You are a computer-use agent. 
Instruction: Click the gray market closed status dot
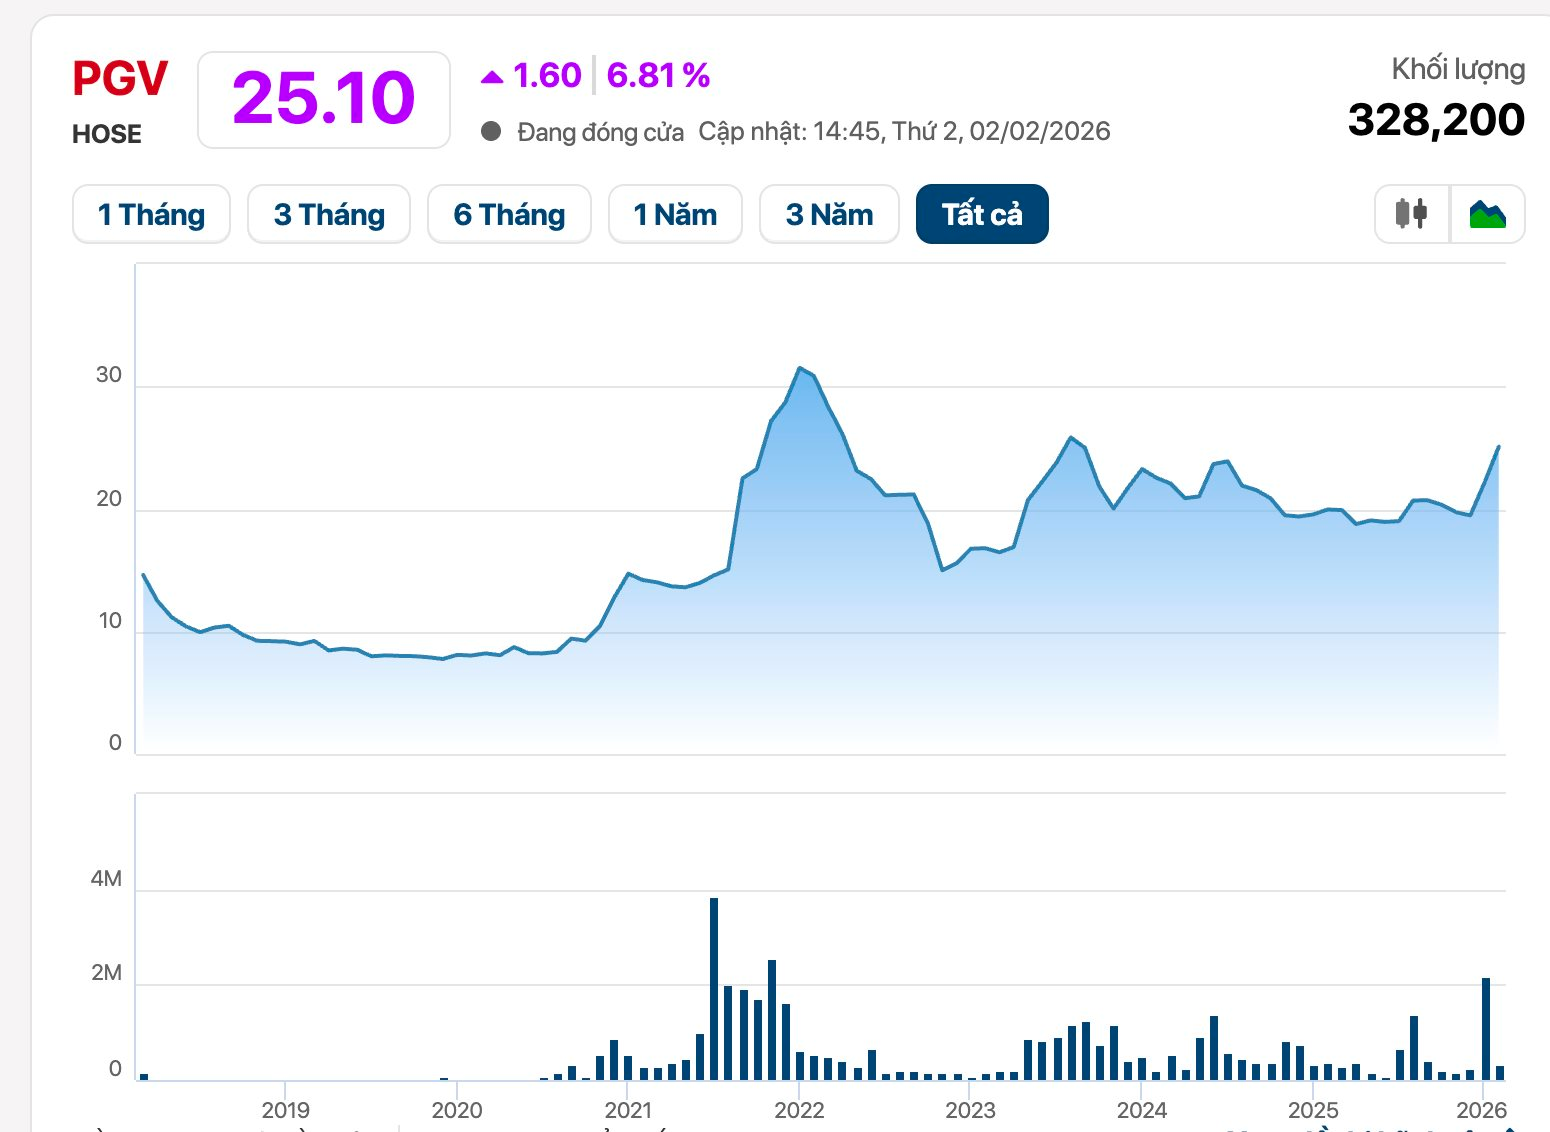[x=491, y=132]
